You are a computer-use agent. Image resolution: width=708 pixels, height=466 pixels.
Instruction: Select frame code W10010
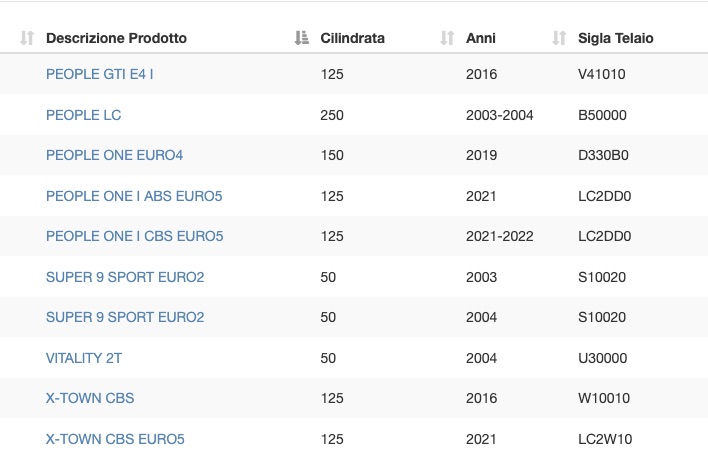(x=604, y=398)
